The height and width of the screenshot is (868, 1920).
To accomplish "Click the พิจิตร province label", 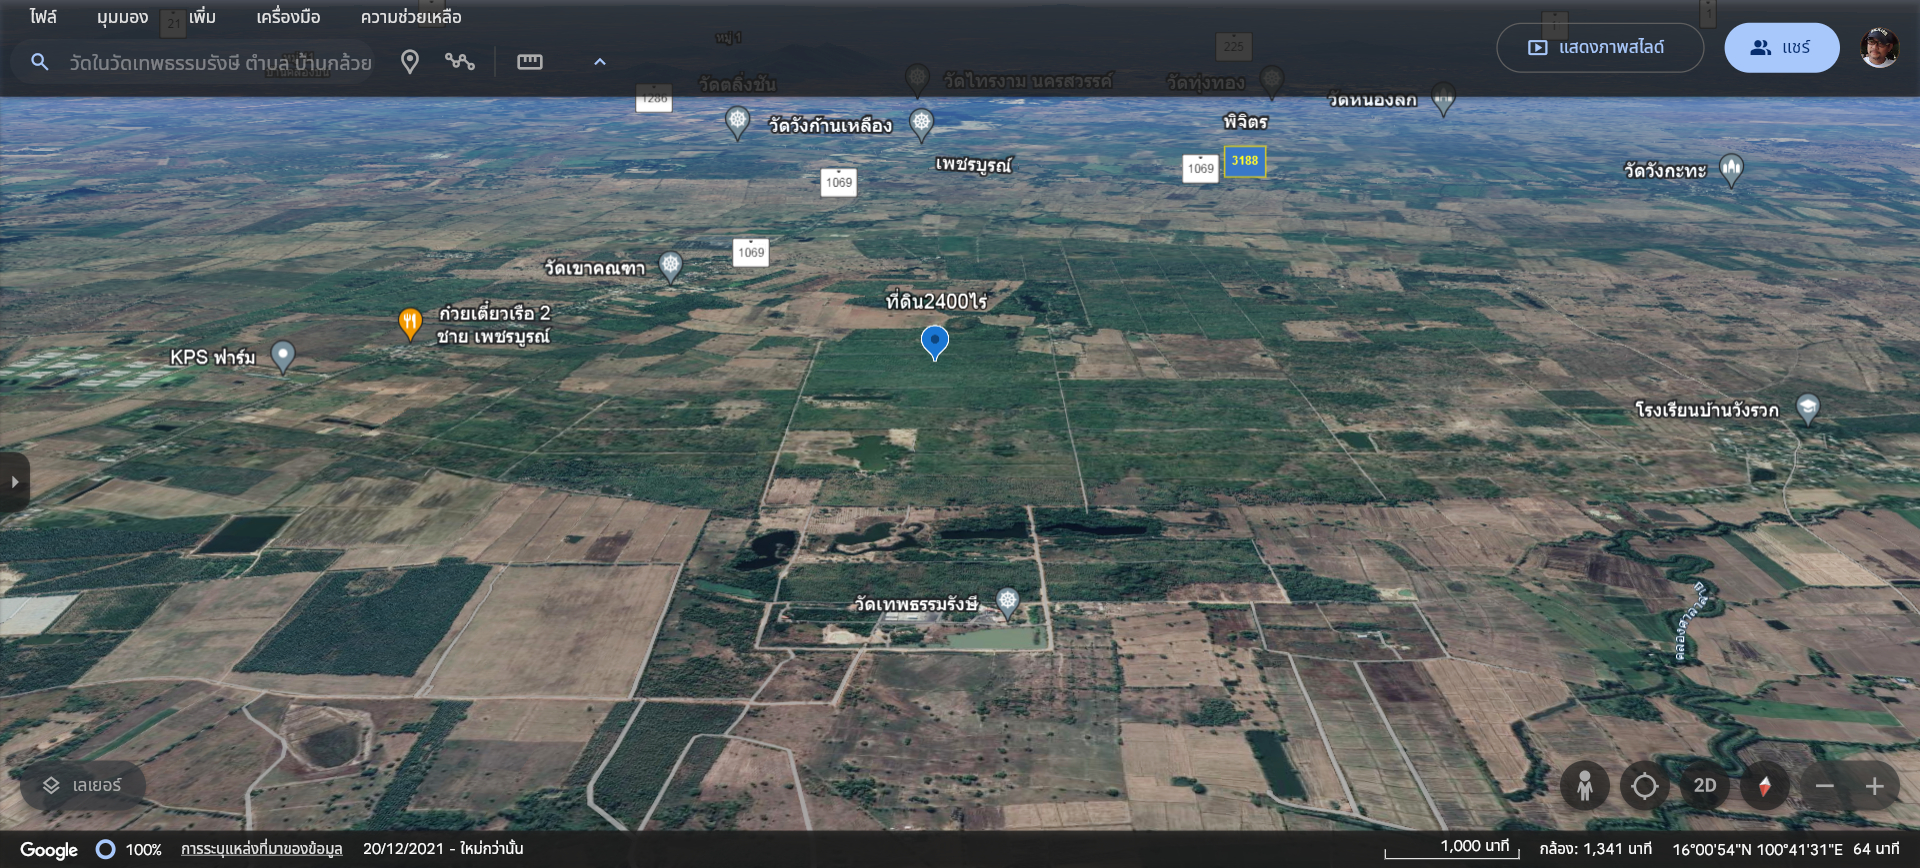I will (x=1245, y=122).
